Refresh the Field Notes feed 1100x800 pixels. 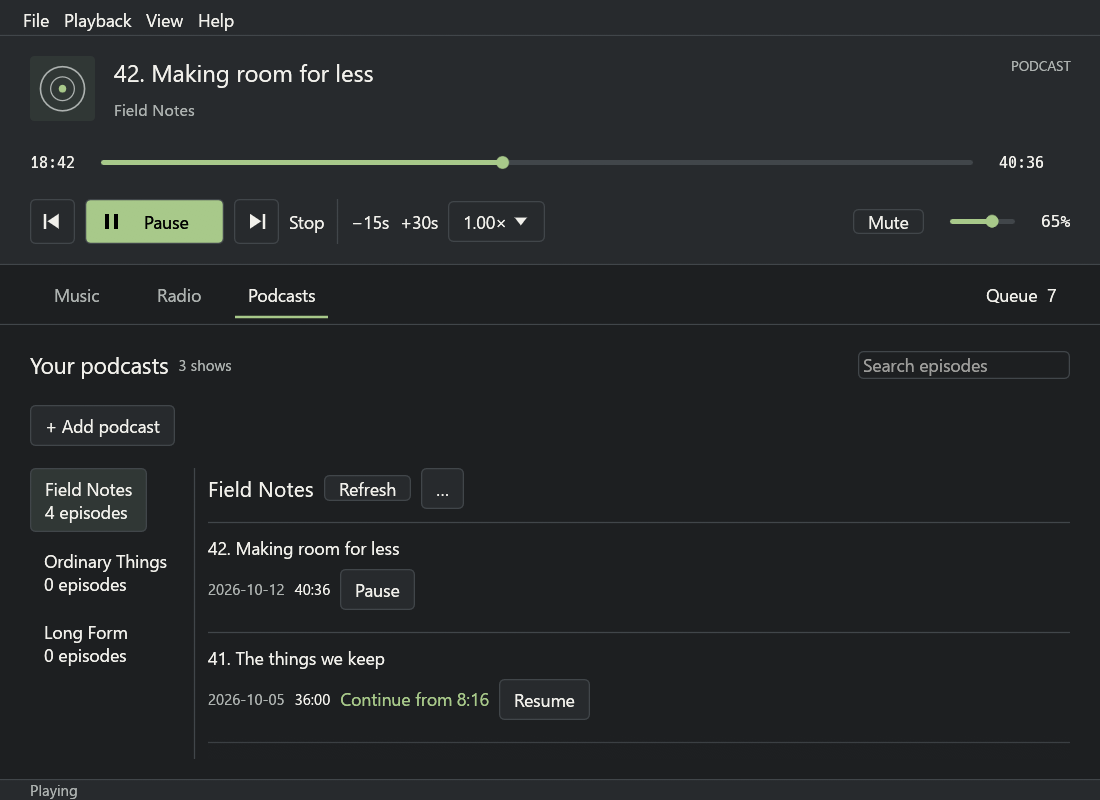coord(368,489)
